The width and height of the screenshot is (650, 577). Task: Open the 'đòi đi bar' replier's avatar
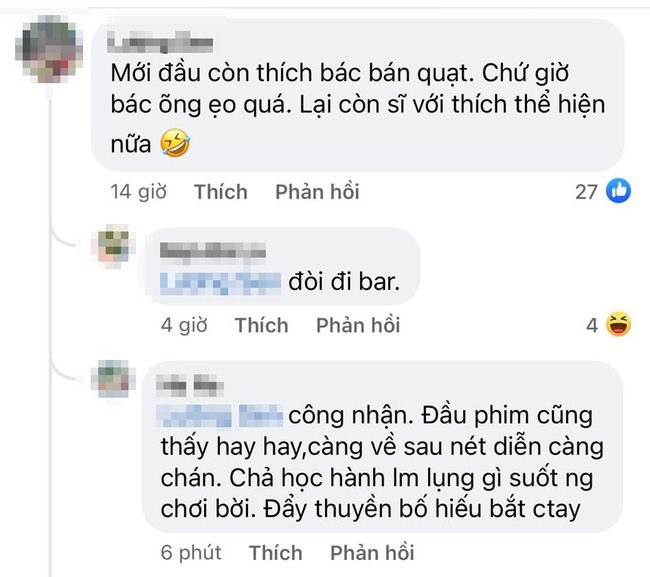pyautogui.click(x=114, y=247)
